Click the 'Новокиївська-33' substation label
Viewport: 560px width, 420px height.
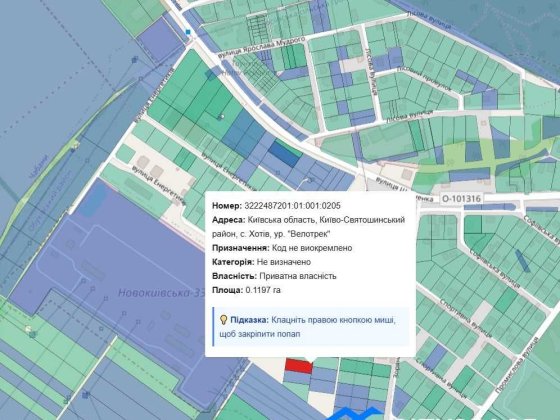pos(161,293)
